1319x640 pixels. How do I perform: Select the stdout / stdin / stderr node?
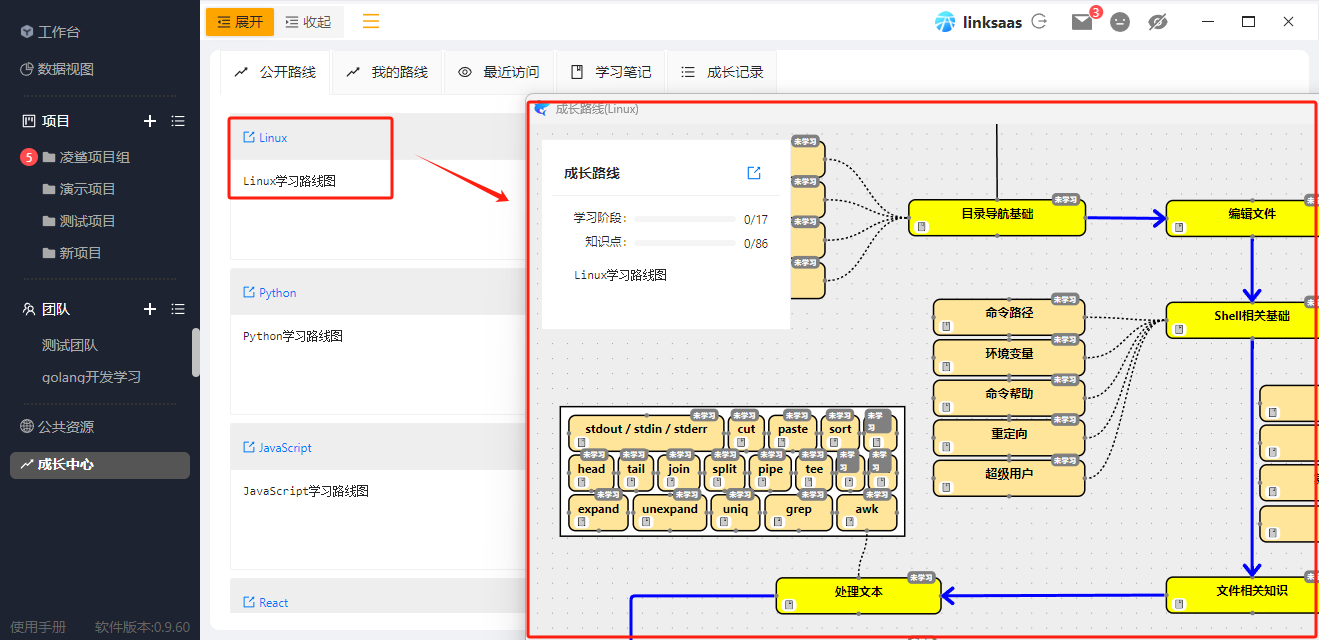(x=646, y=433)
